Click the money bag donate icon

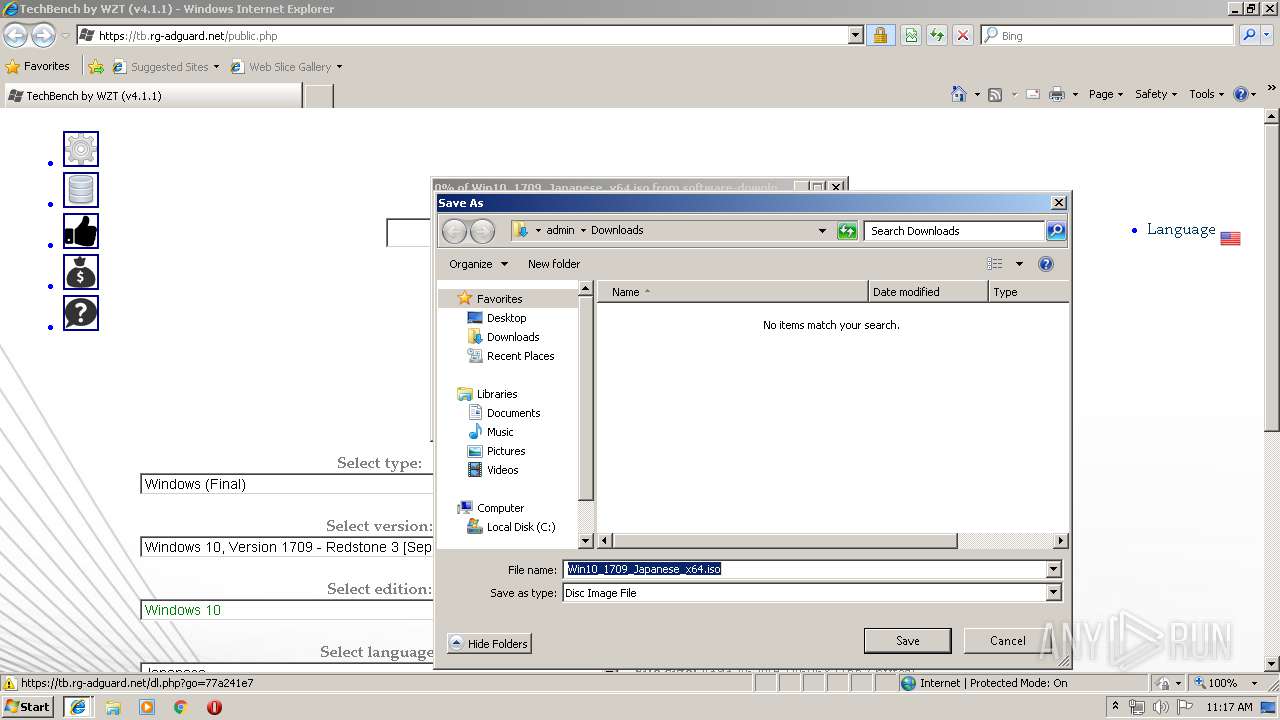coord(81,272)
